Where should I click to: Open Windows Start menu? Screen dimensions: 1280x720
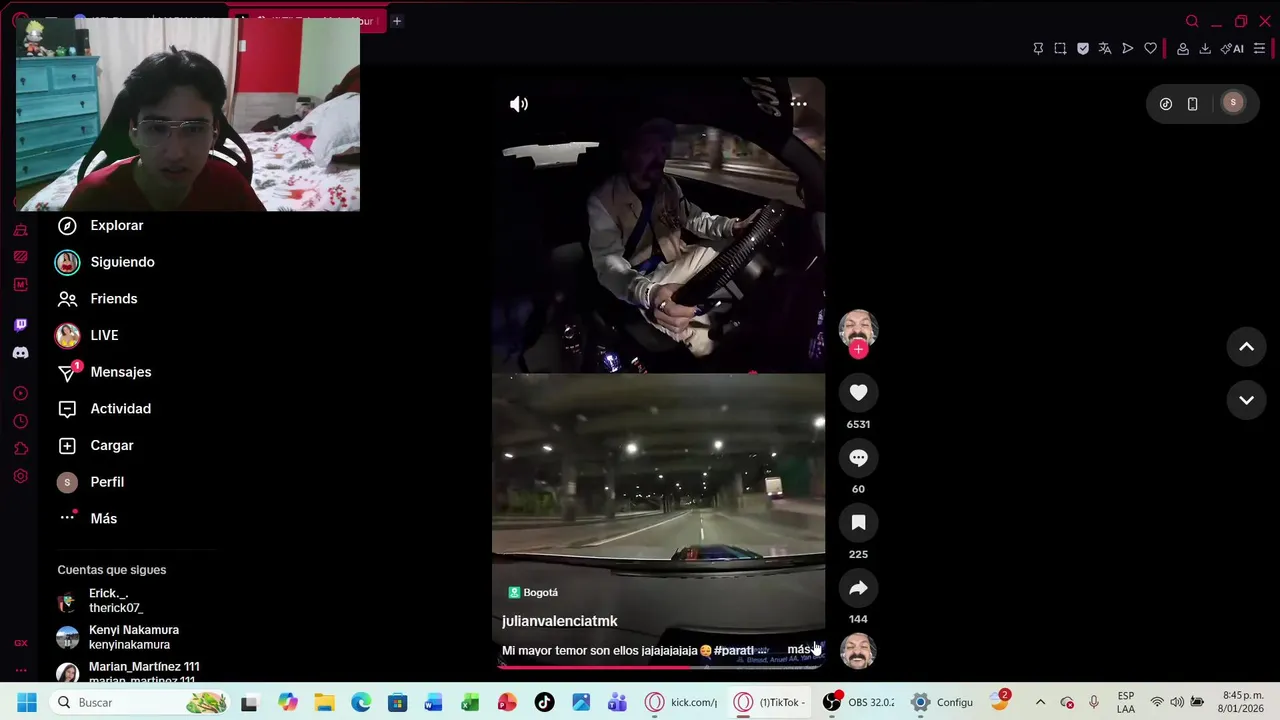click(27, 703)
